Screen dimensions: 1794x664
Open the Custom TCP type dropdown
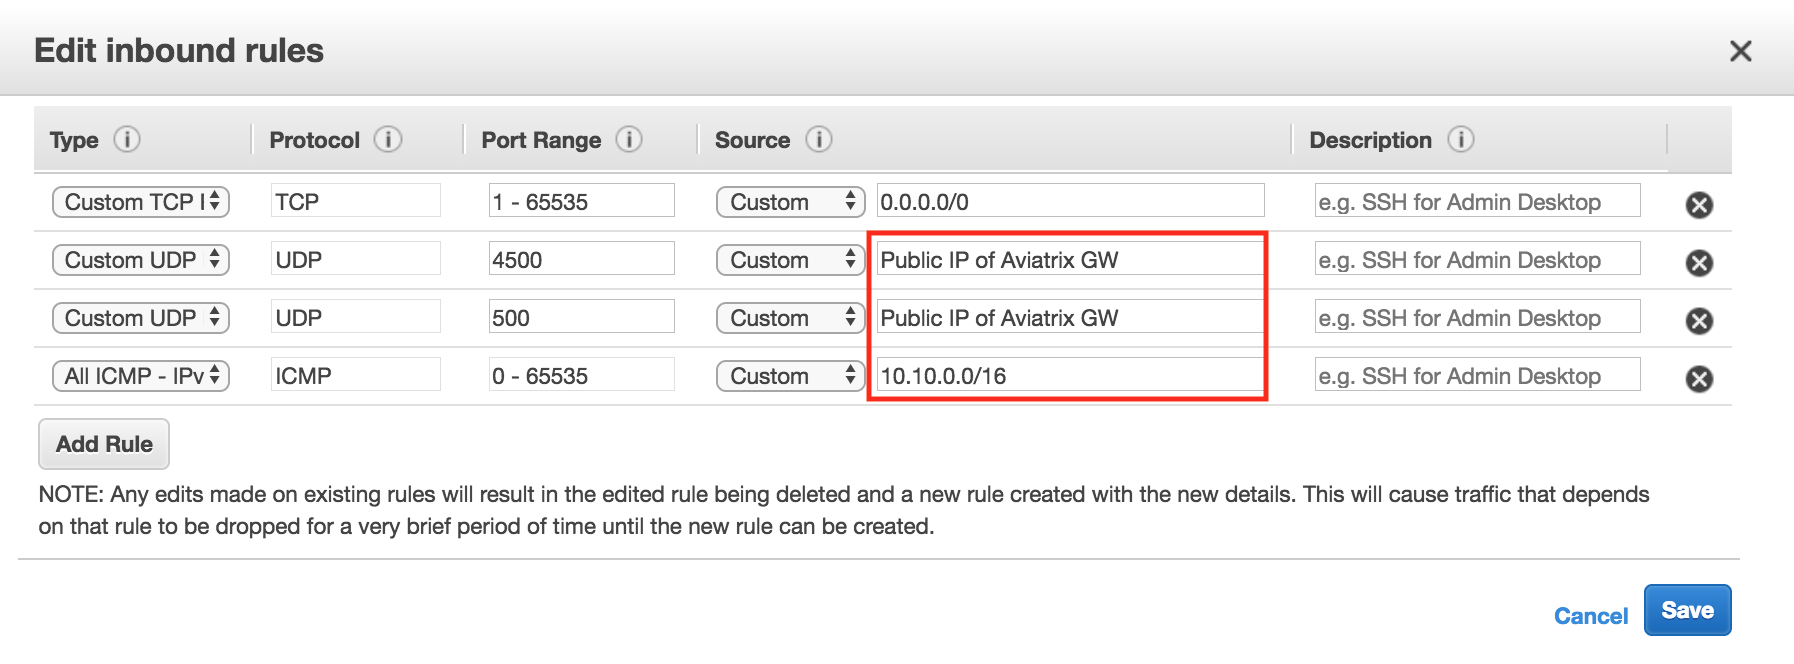coord(141,202)
